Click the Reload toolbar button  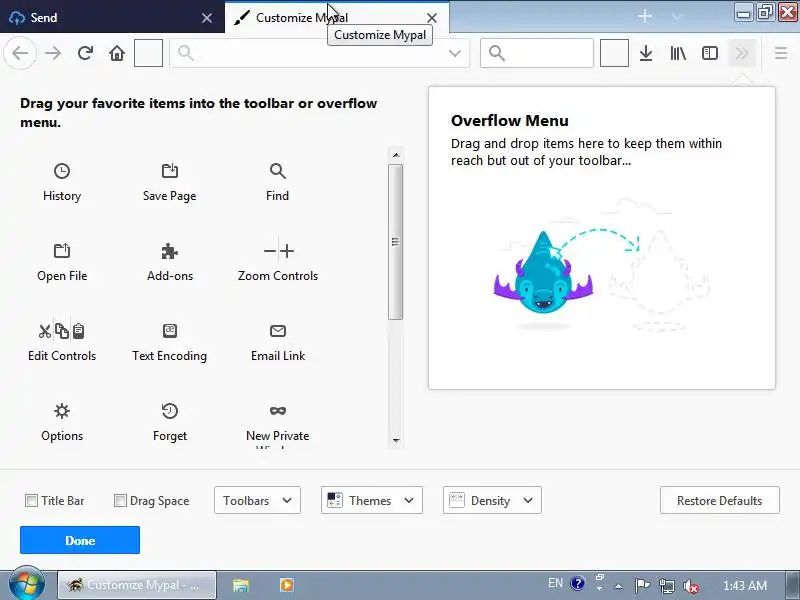(x=85, y=53)
